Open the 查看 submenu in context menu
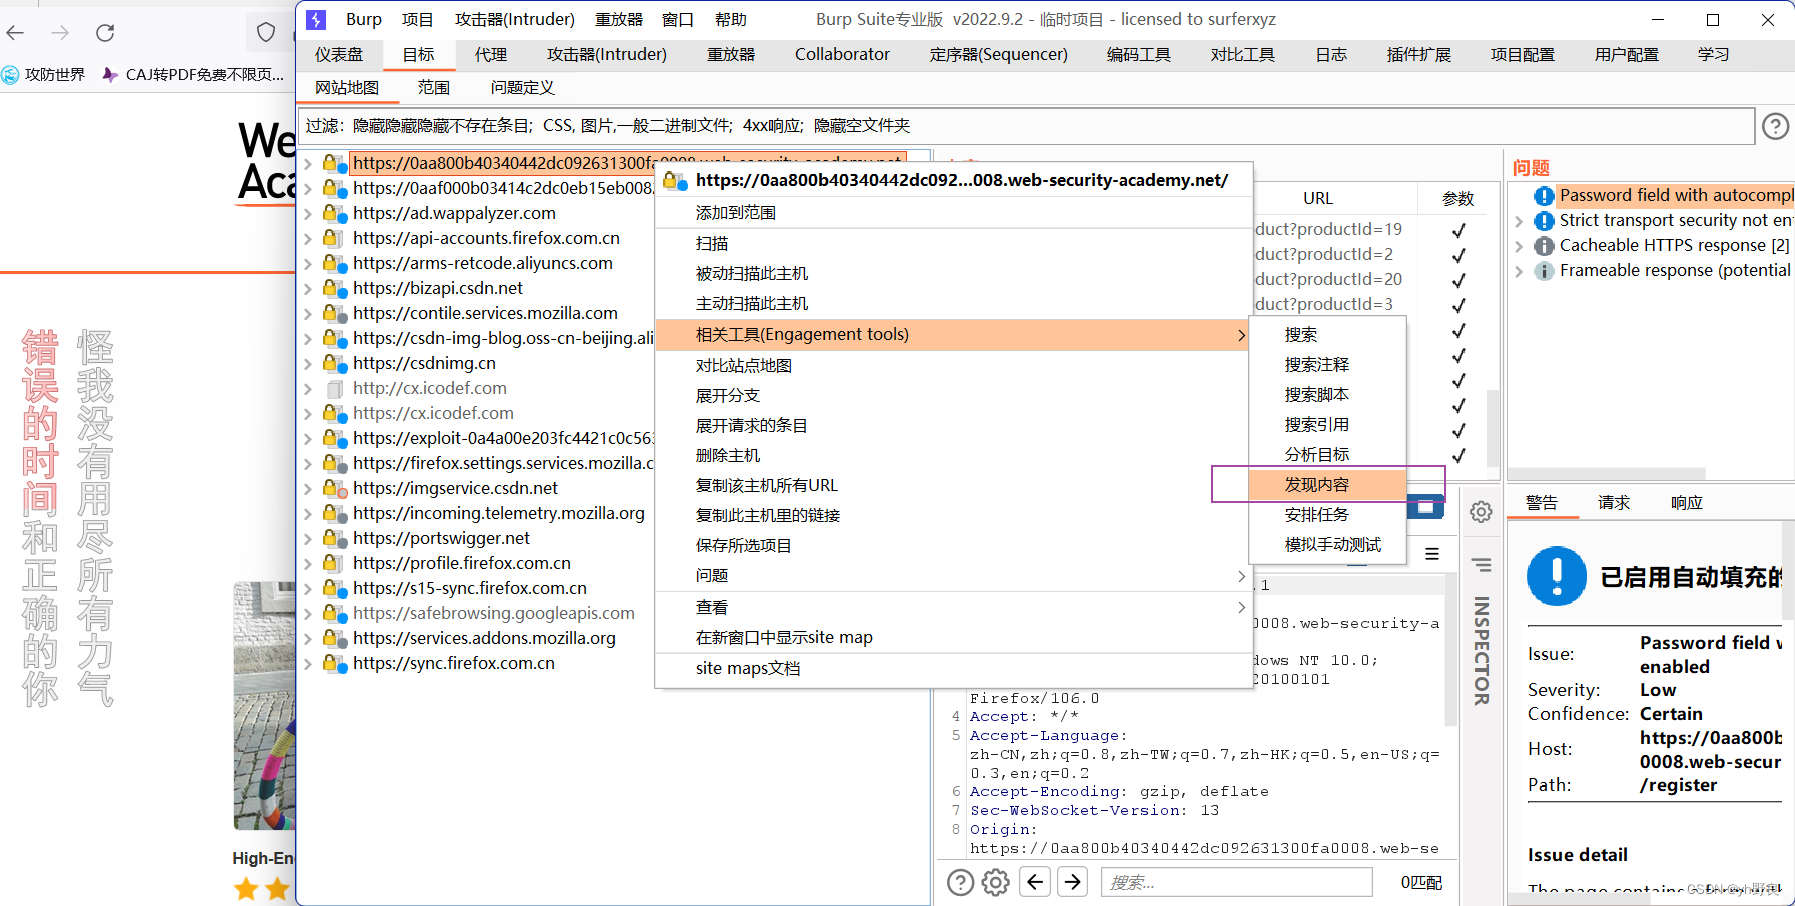 pos(953,607)
